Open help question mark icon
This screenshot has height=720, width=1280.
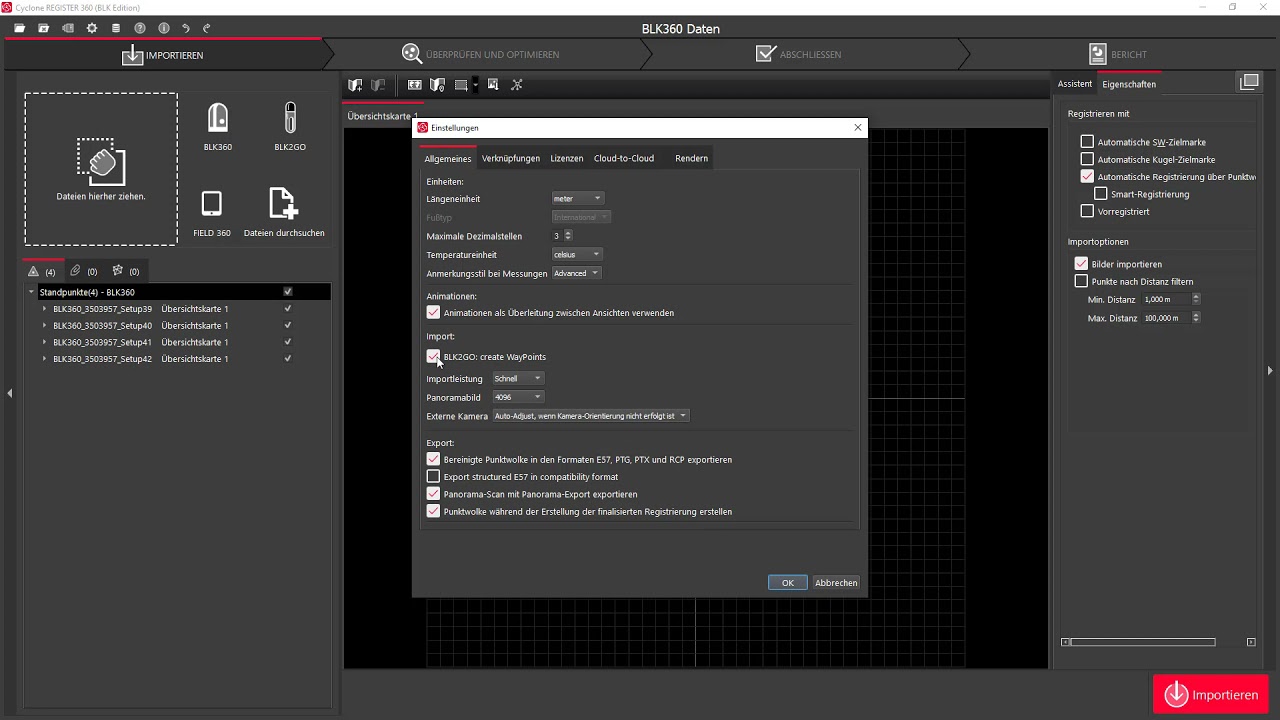coord(140,28)
